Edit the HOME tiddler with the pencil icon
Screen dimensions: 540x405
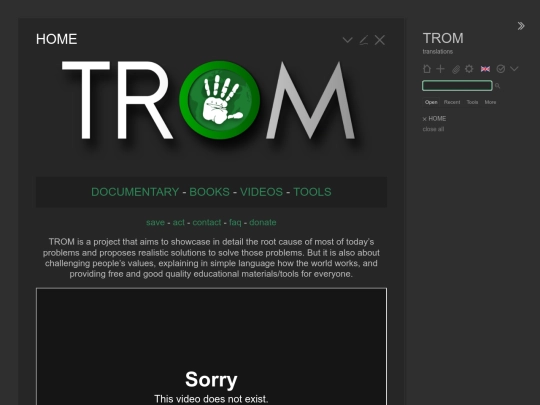coord(364,40)
